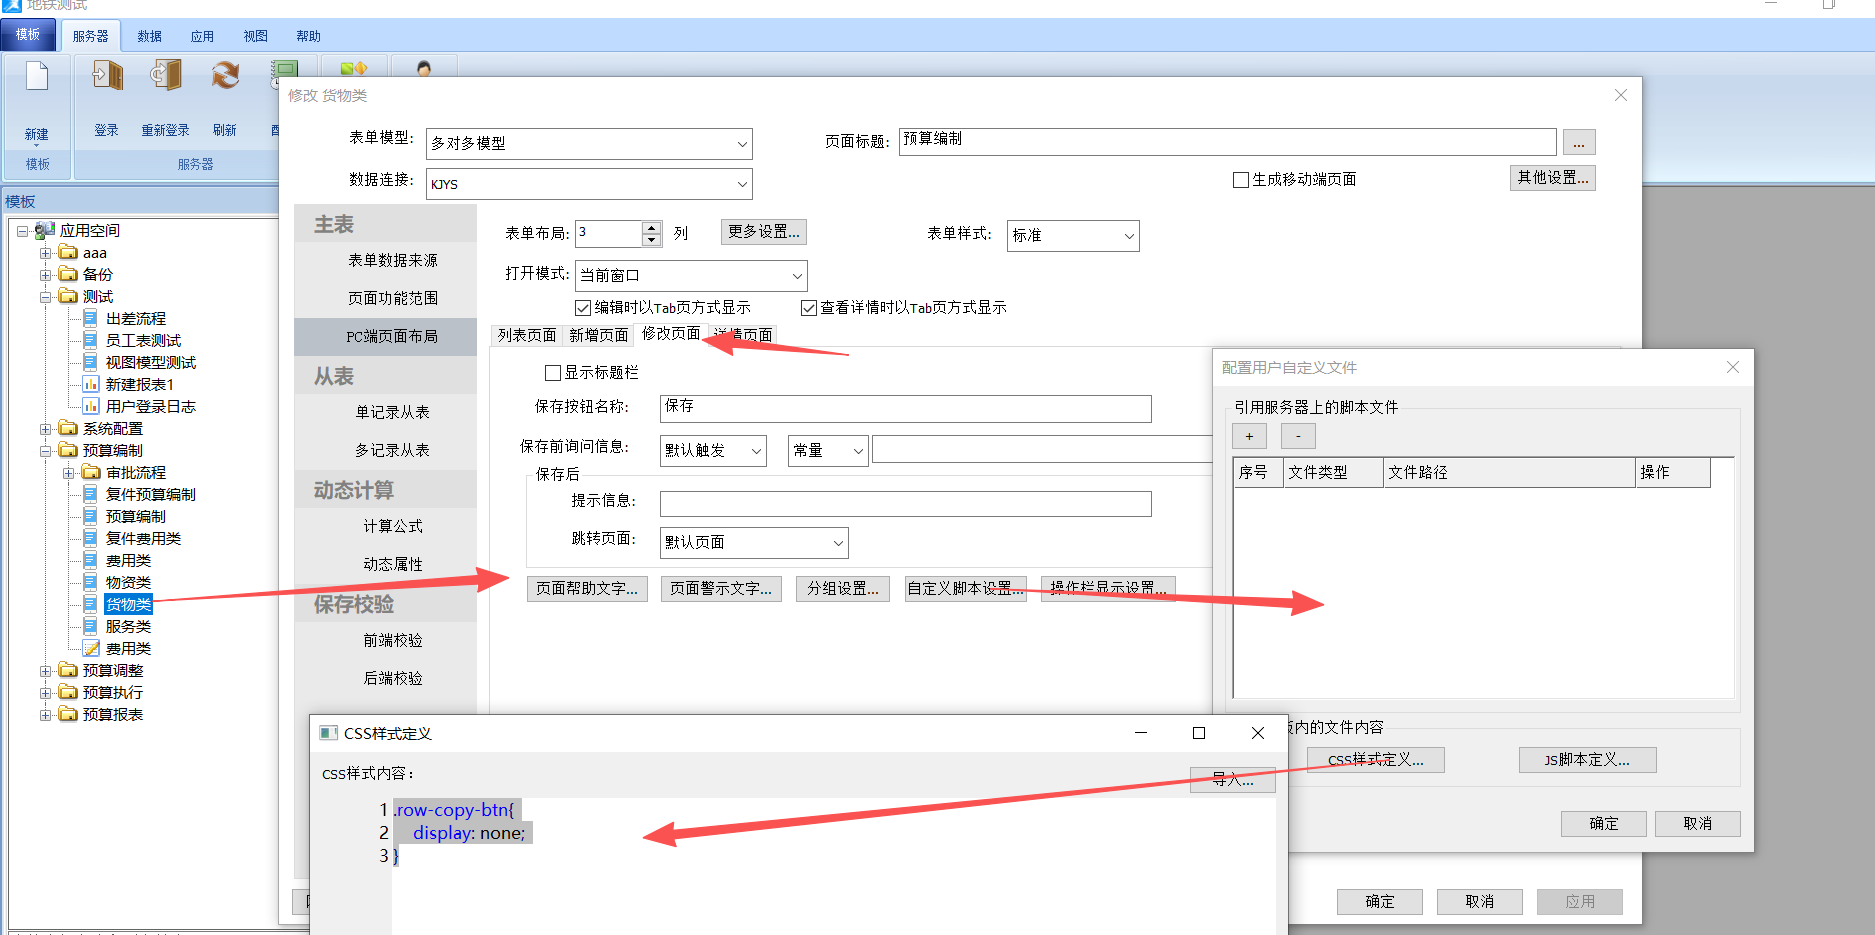The width and height of the screenshot is (1875, 935).
Task: Click the 刷新 refresh arrows icon
Action: click(225, 77)
